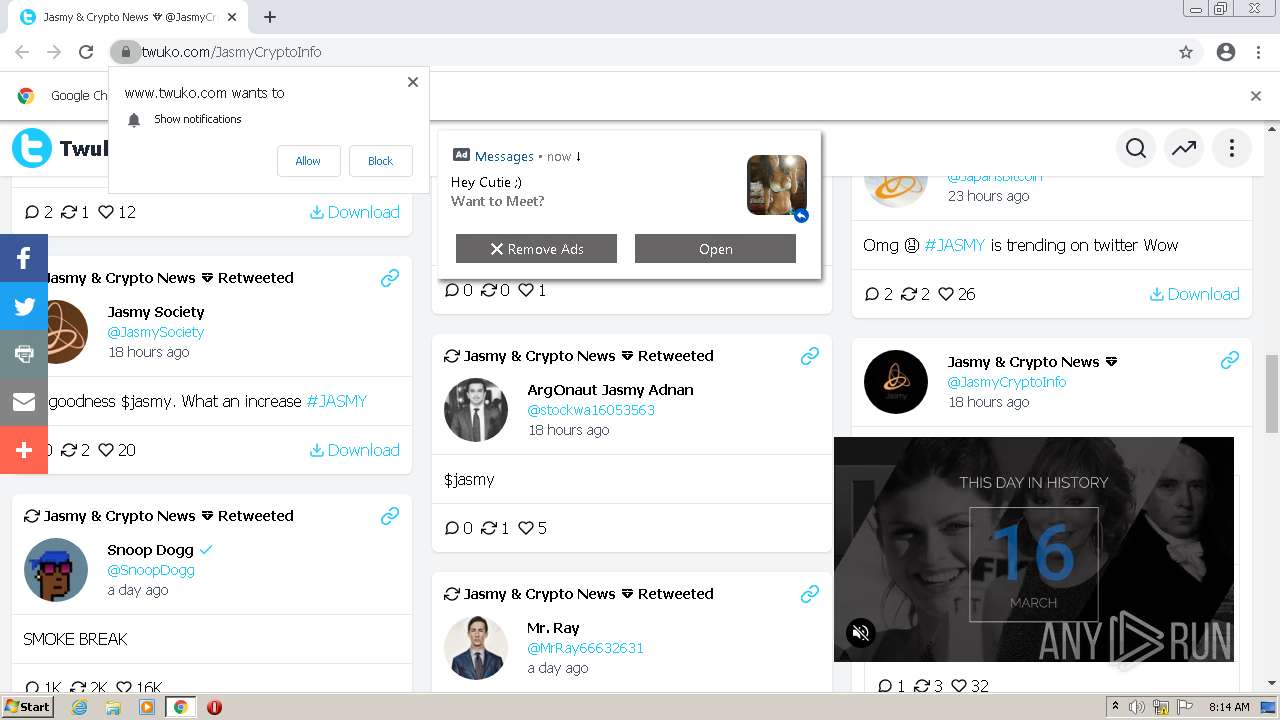
Task: Show hidden system tray icons
Action: click(x=1115, y=707)
